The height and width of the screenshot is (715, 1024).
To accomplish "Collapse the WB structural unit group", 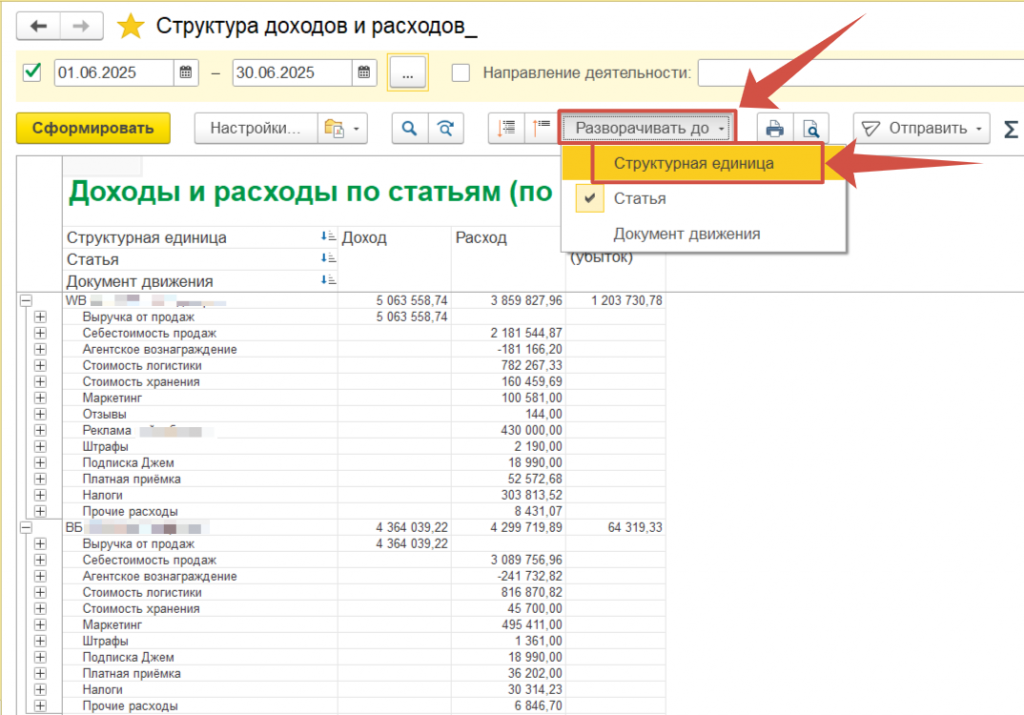I will tap(26, 300).
